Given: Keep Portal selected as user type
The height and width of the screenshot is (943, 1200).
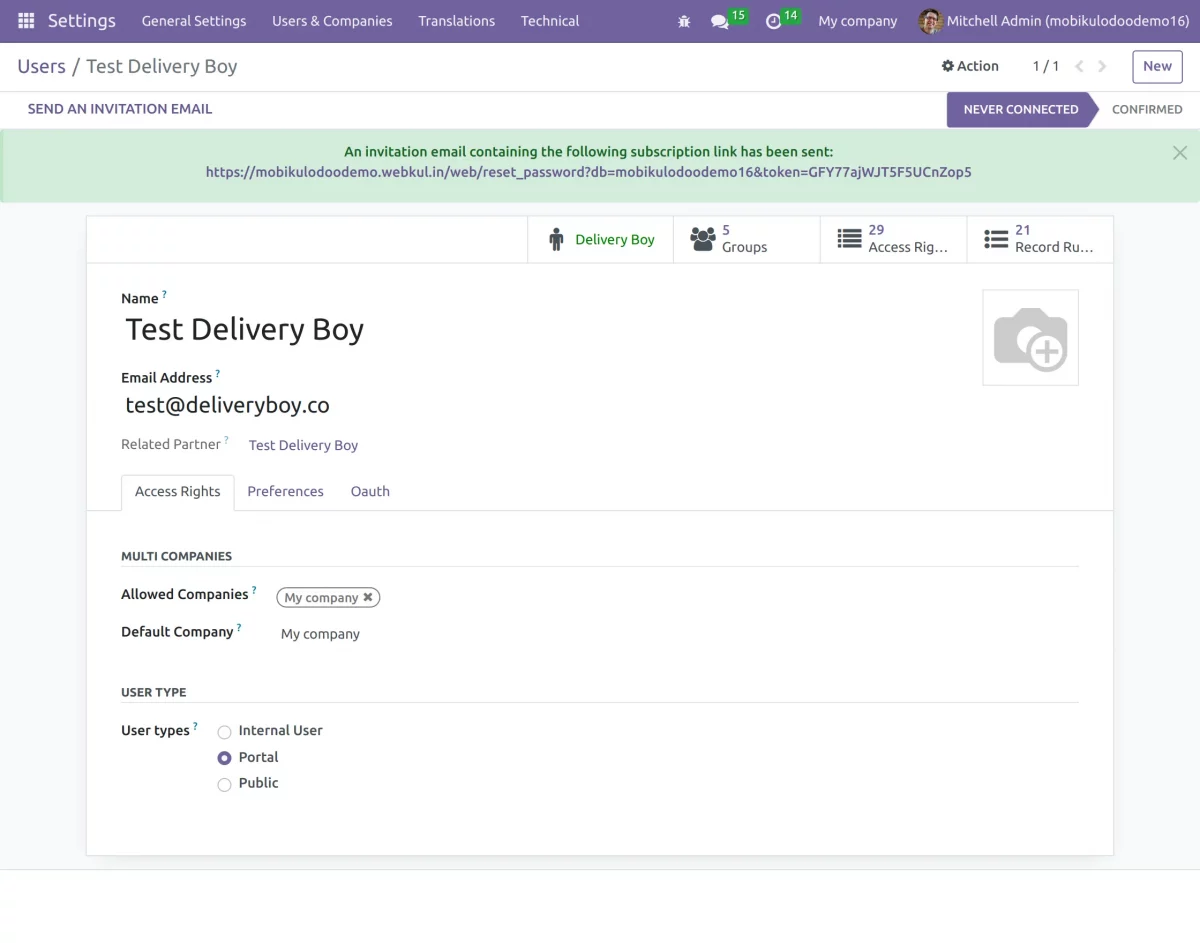Looking at the screenshot, I should 224,757.
